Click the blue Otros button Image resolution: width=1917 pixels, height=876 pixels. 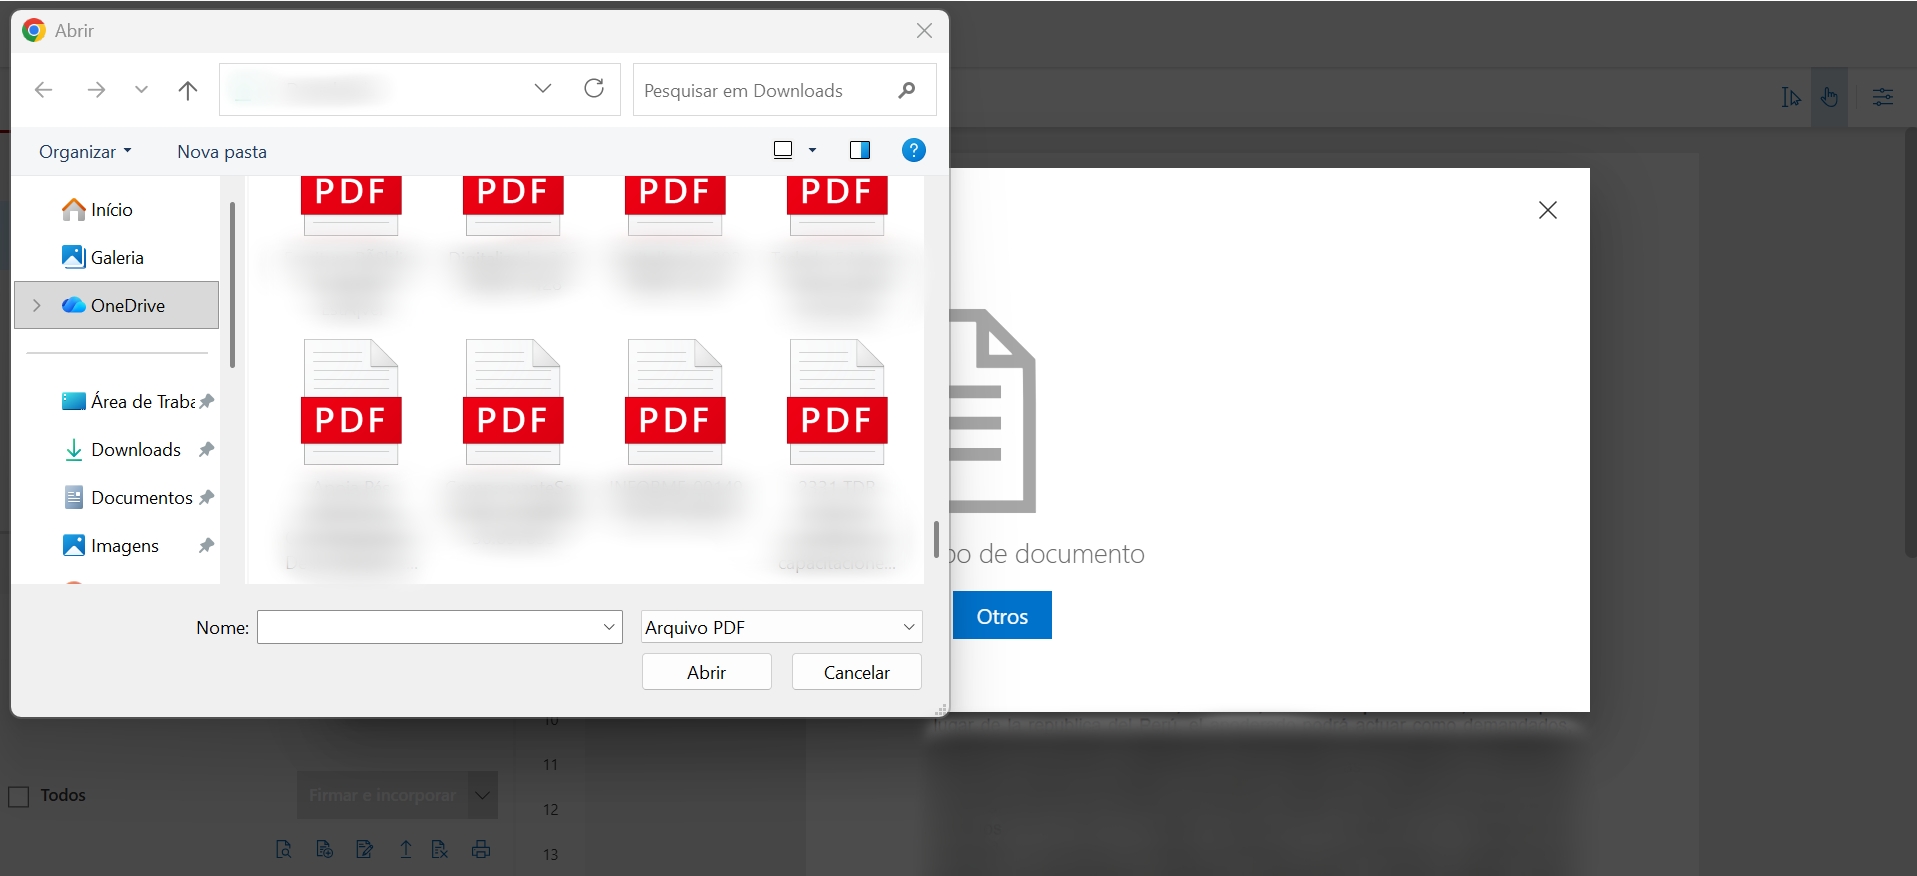pyautogui.click(x=1001, y=616)
